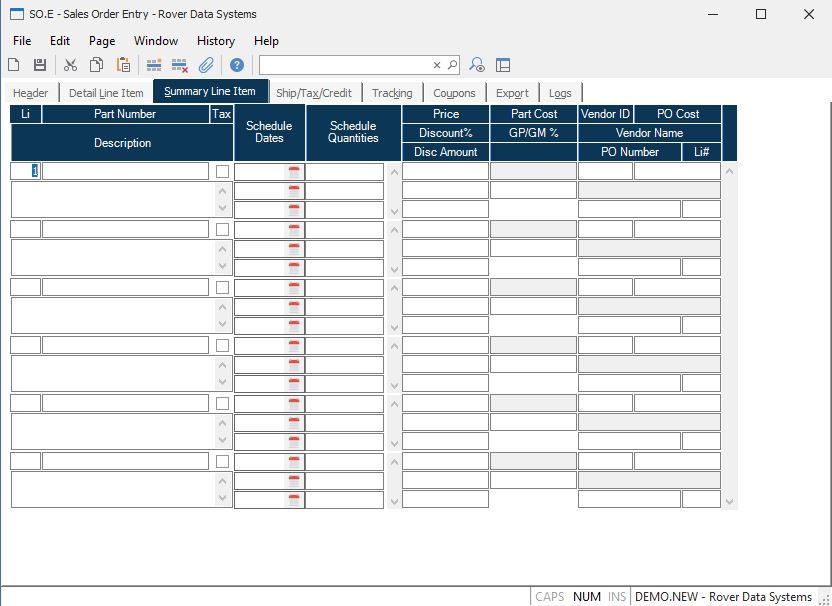Toggle the Tax checkbox on the first line
Viewport: 832px width, 606px height.
tap(222, 172)
